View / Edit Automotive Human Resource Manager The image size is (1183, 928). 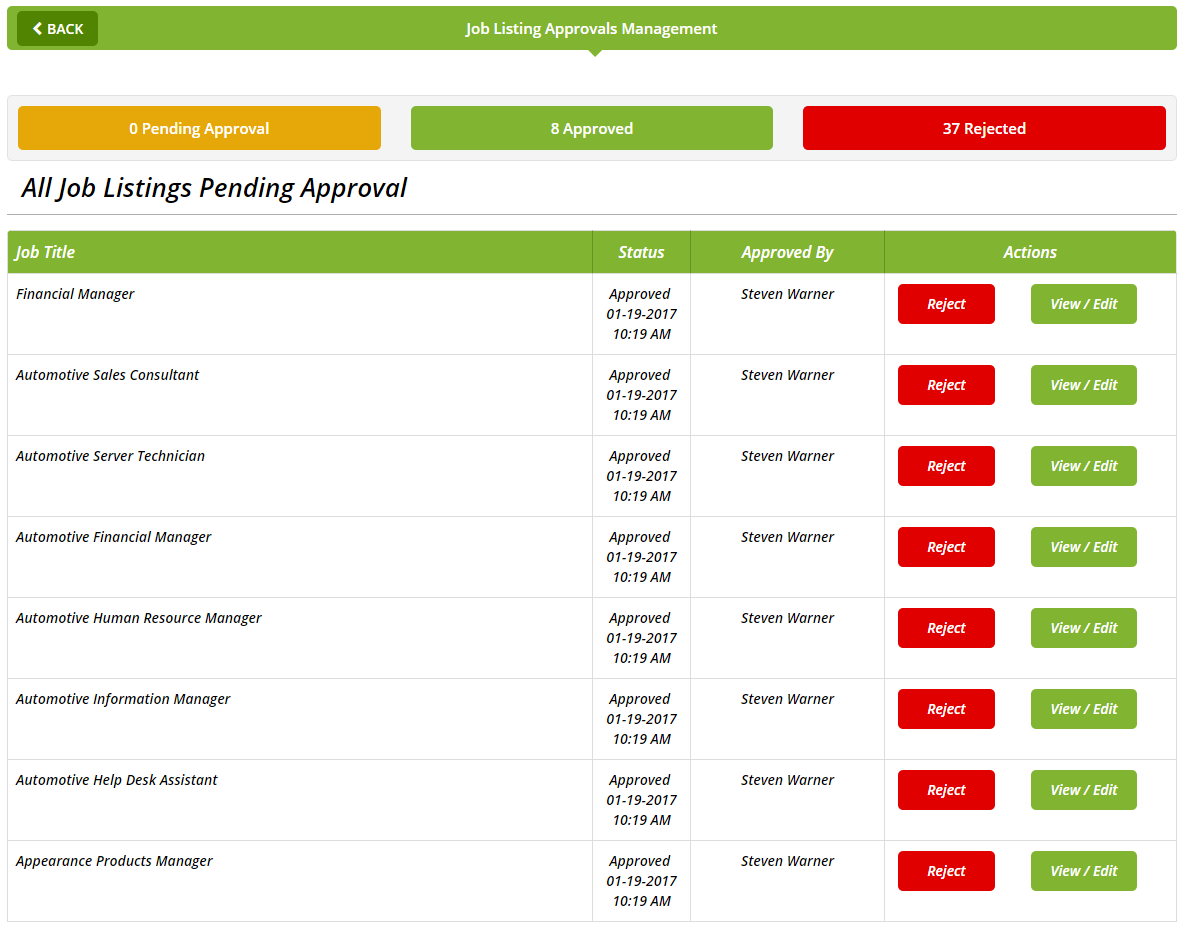click(x=1083, y=628)
